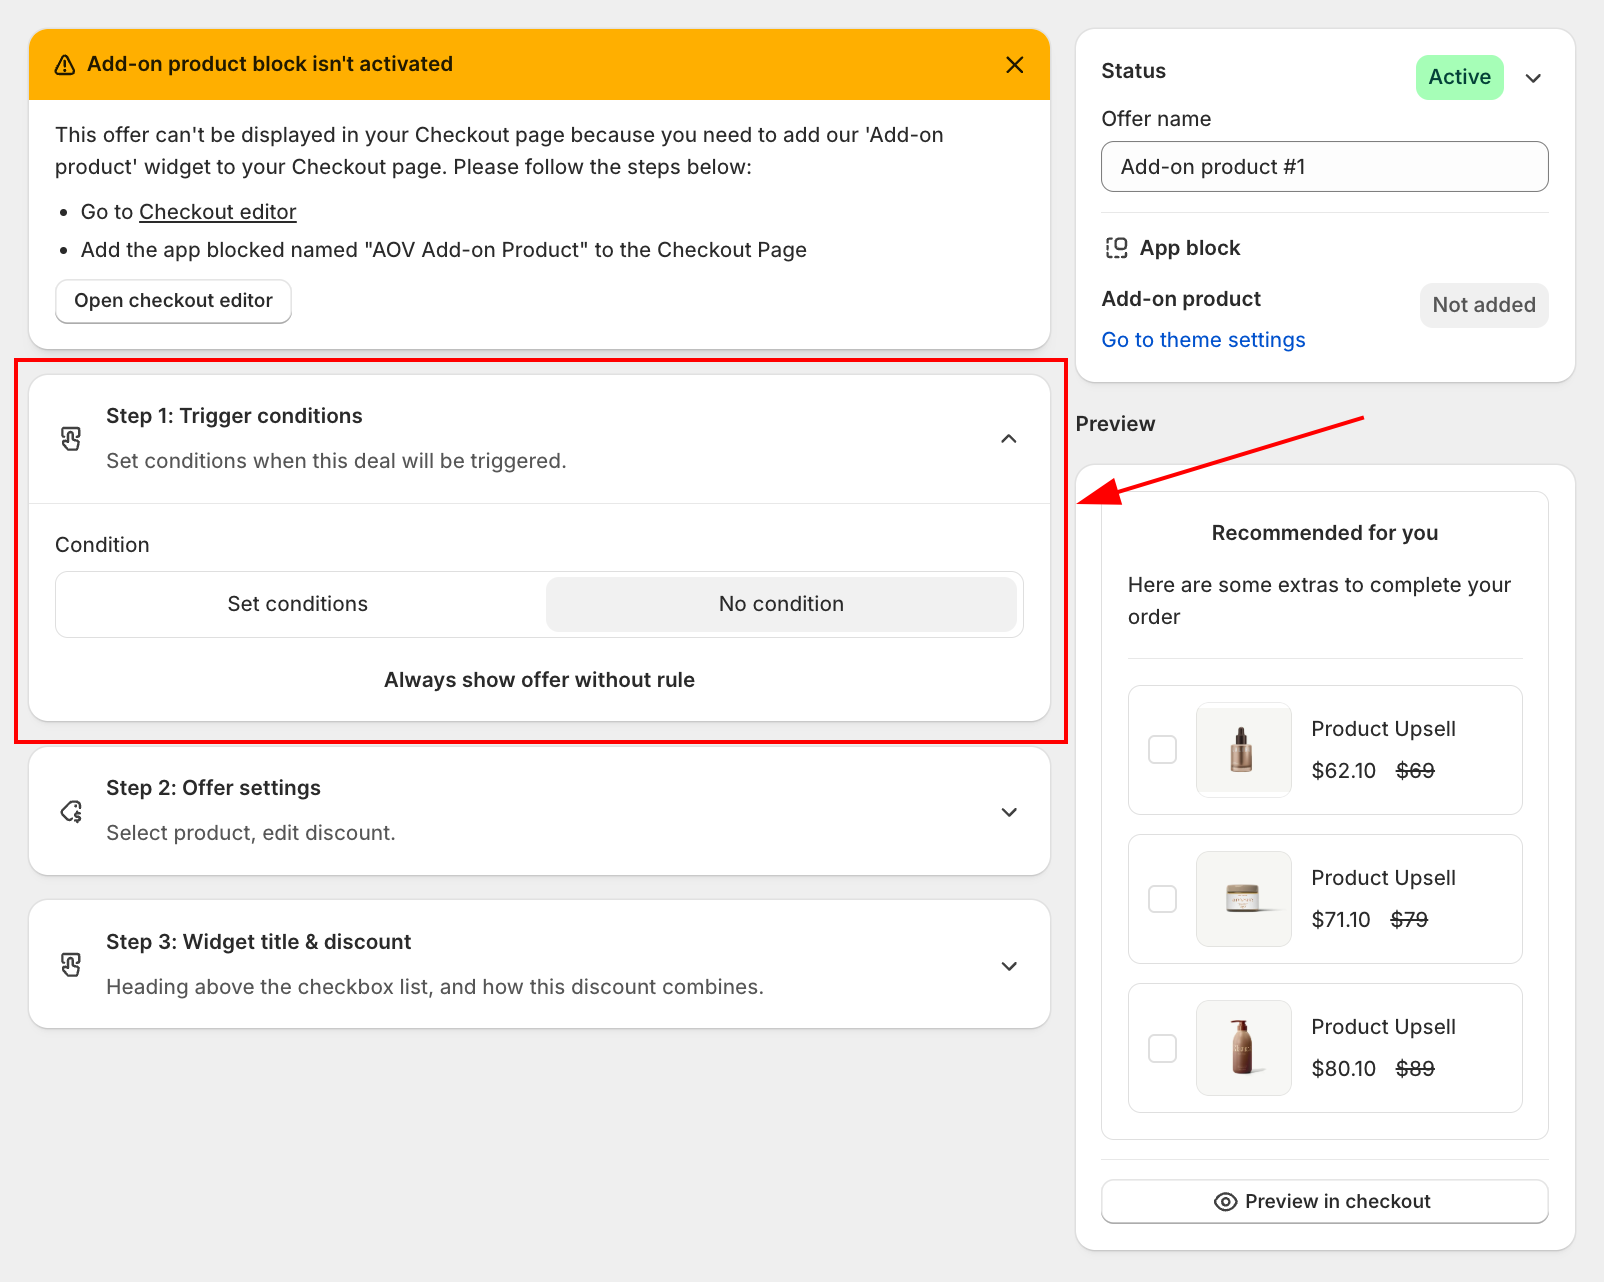Go to theme settings link
This screenshot has width=1604, height=1282.
1203,340
